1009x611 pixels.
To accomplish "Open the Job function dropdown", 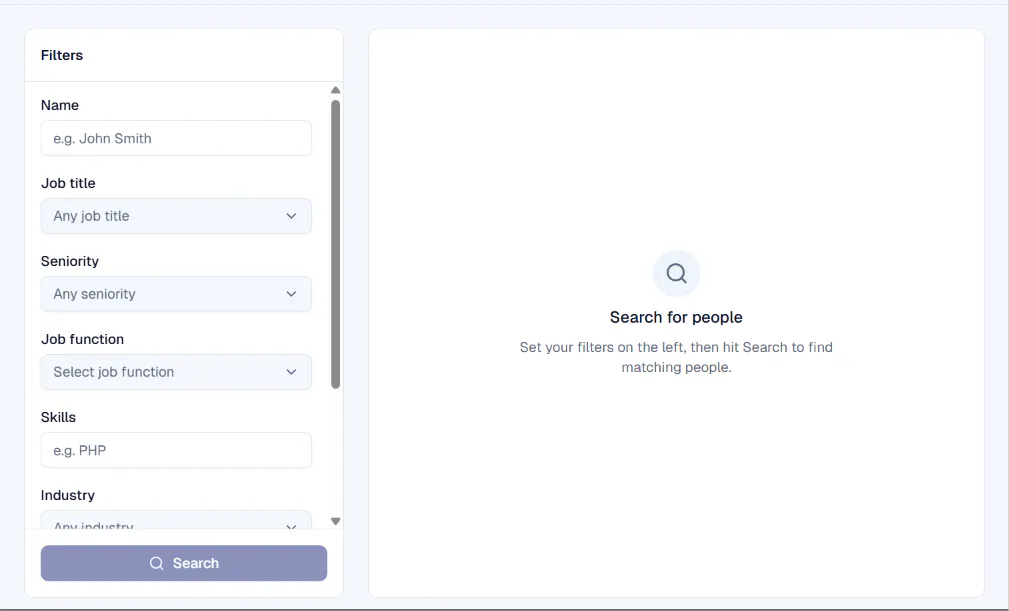I will [176, 372].
